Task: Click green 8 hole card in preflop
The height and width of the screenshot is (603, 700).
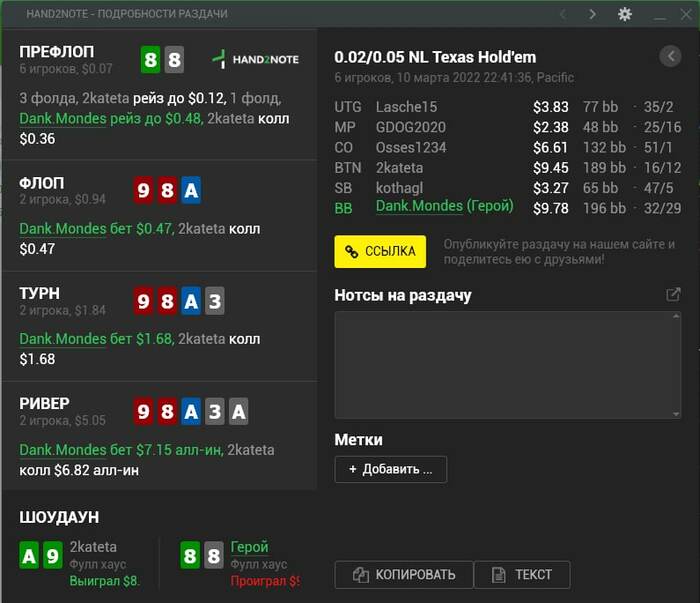Action: tap(150, 59)
